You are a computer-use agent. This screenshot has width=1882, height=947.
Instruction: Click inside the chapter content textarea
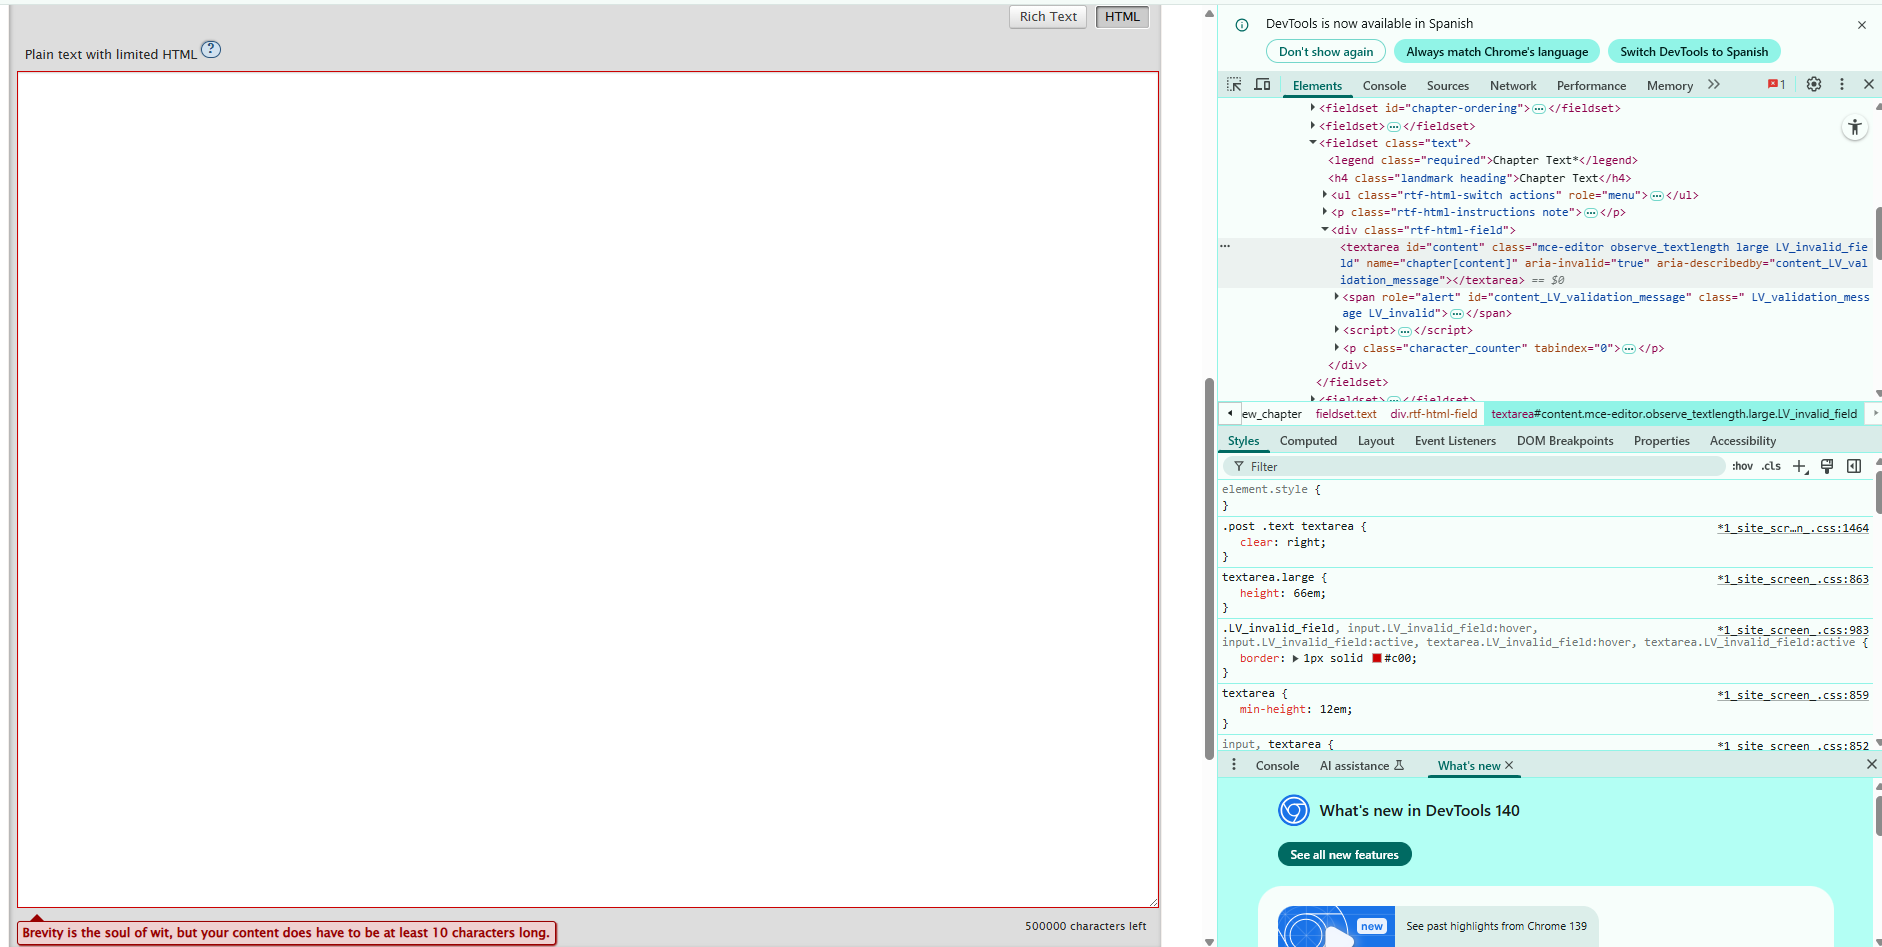(x=588, y=489)
